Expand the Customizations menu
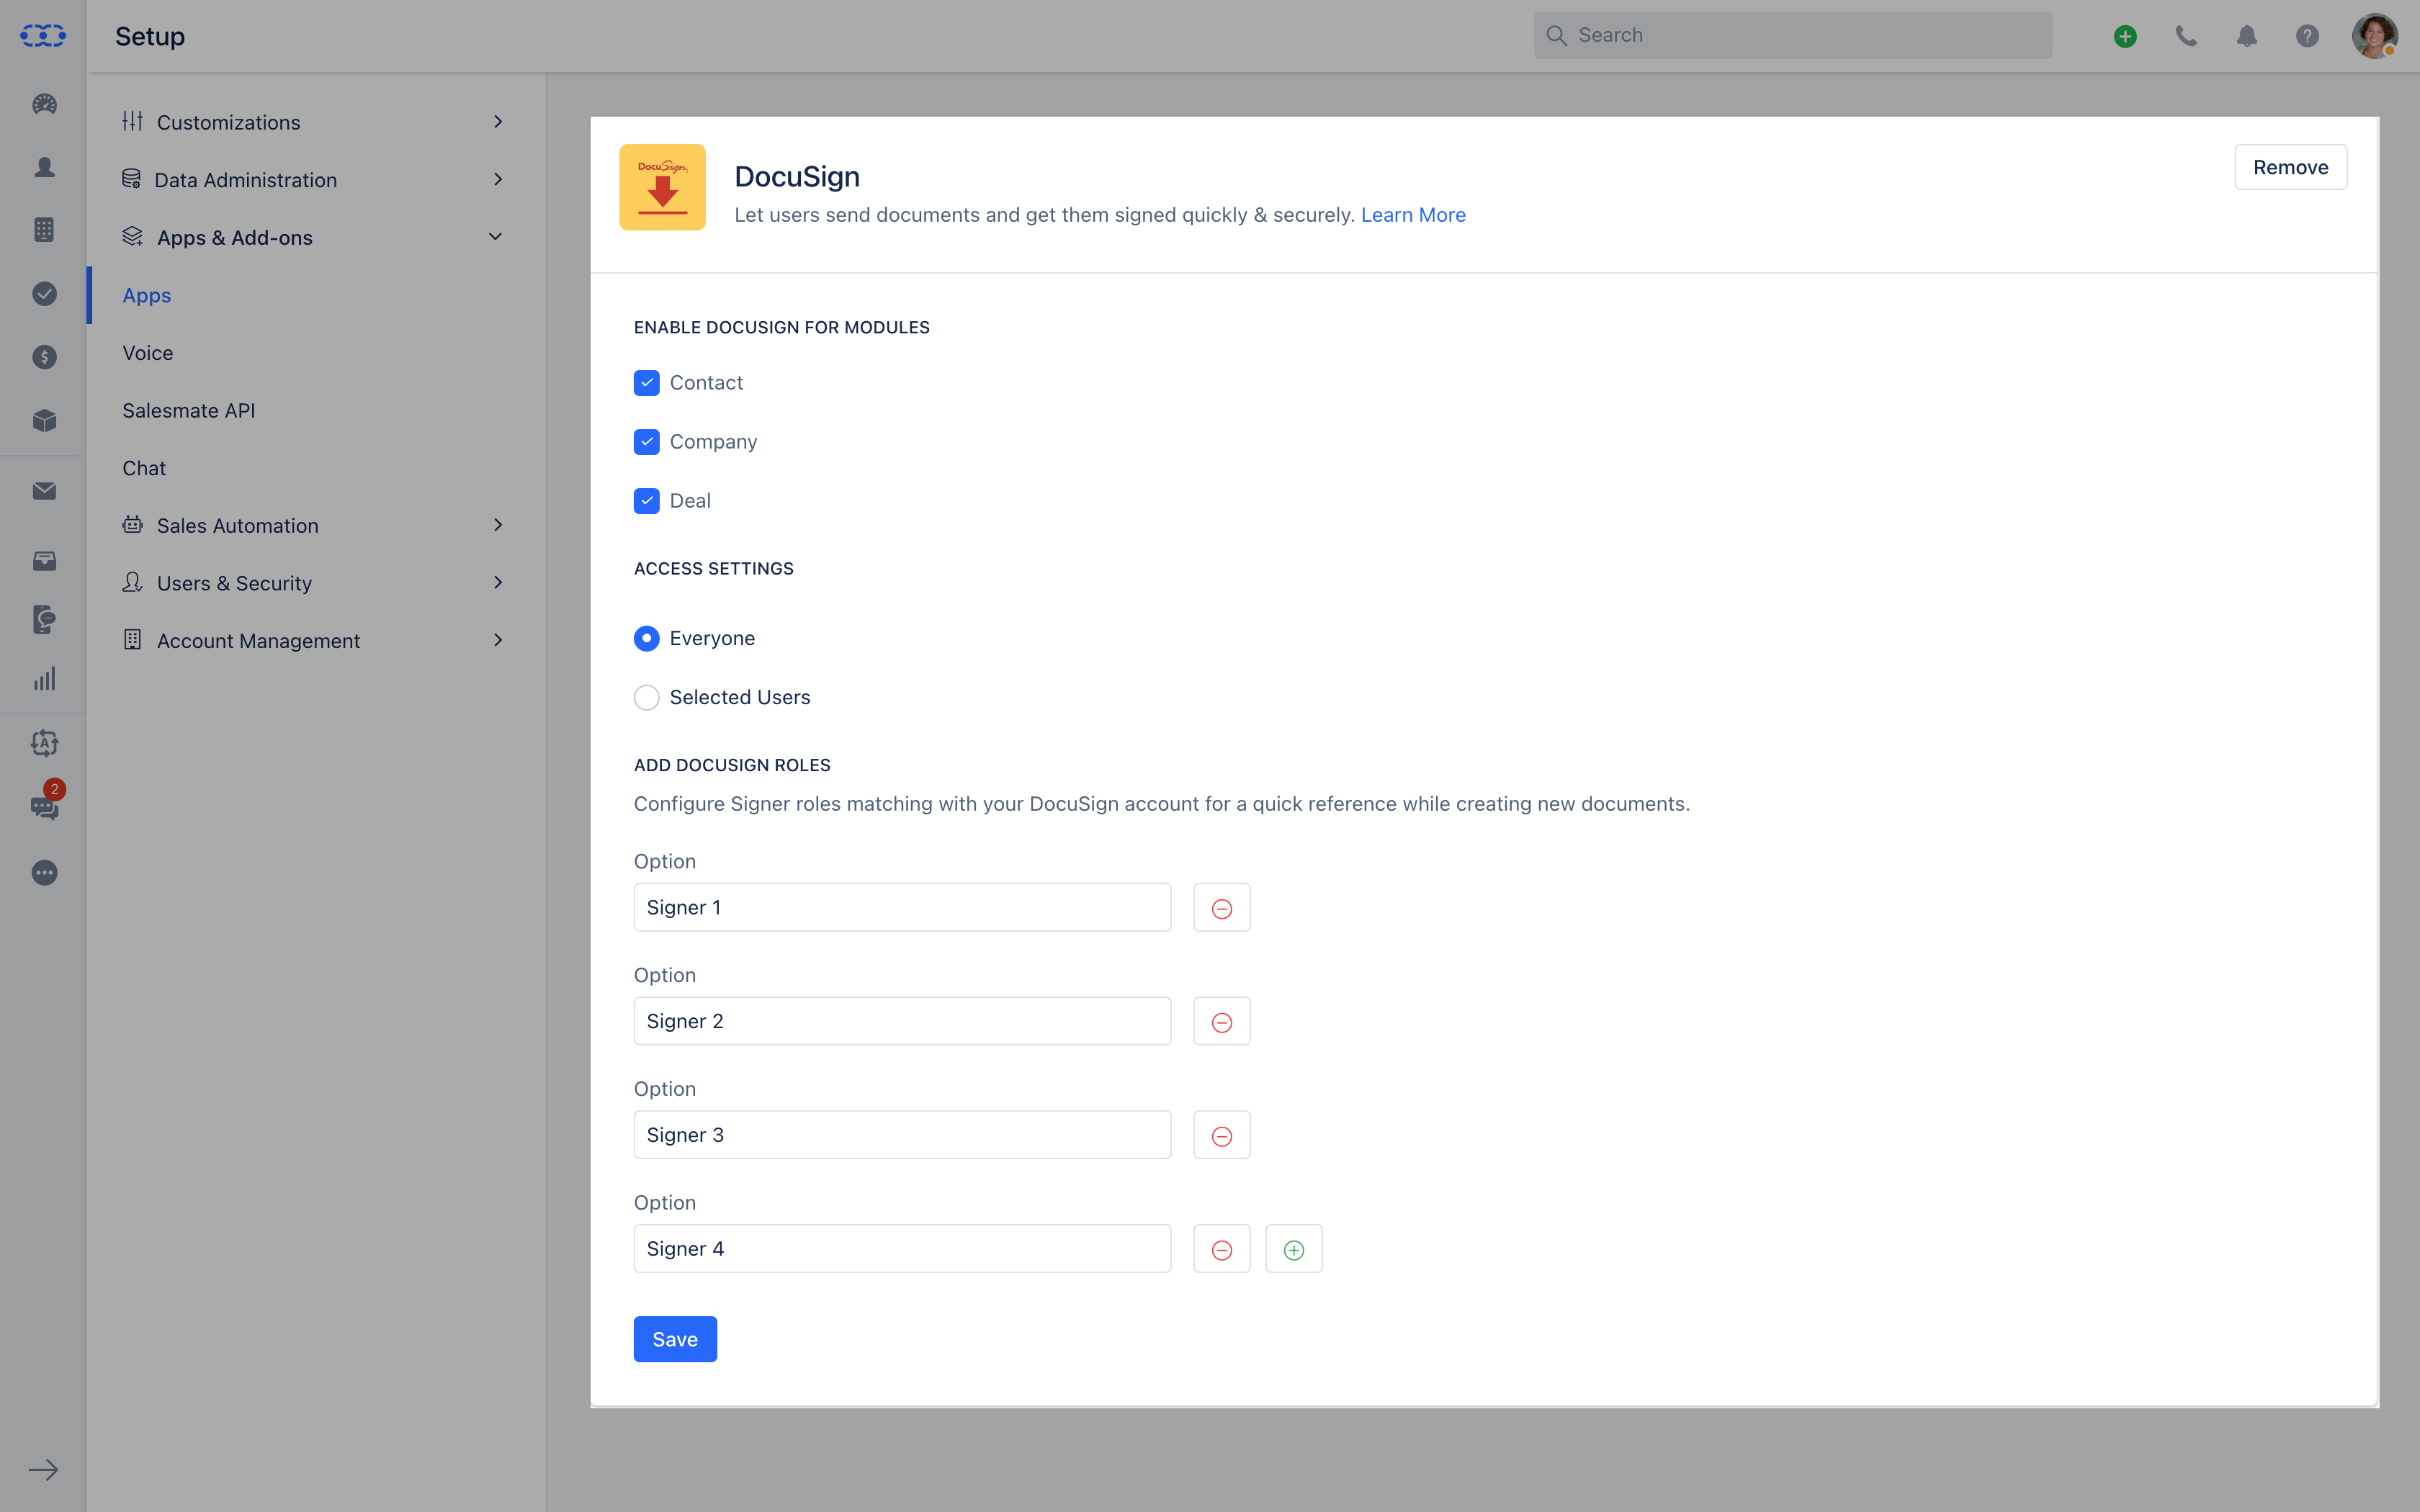Screen dimensions: 2420x1512 [x=315, y=122]
